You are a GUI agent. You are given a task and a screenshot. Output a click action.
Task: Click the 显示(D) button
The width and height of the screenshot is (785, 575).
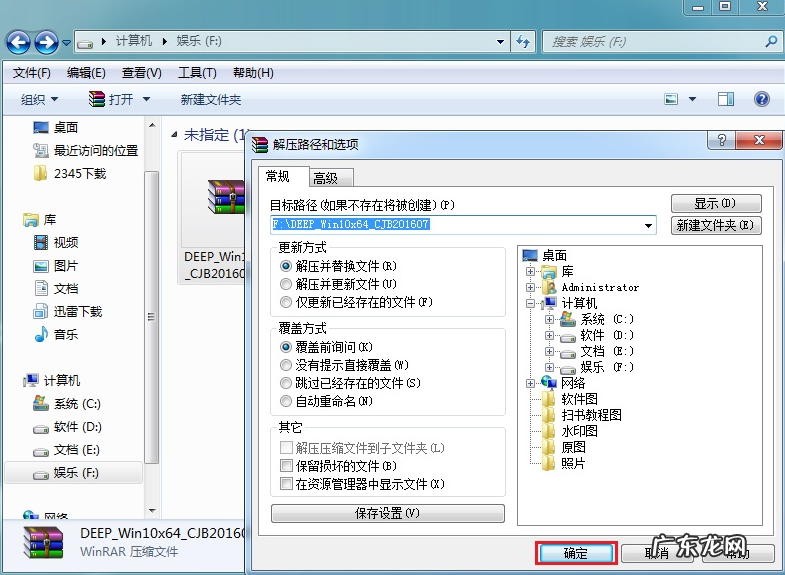716,203
